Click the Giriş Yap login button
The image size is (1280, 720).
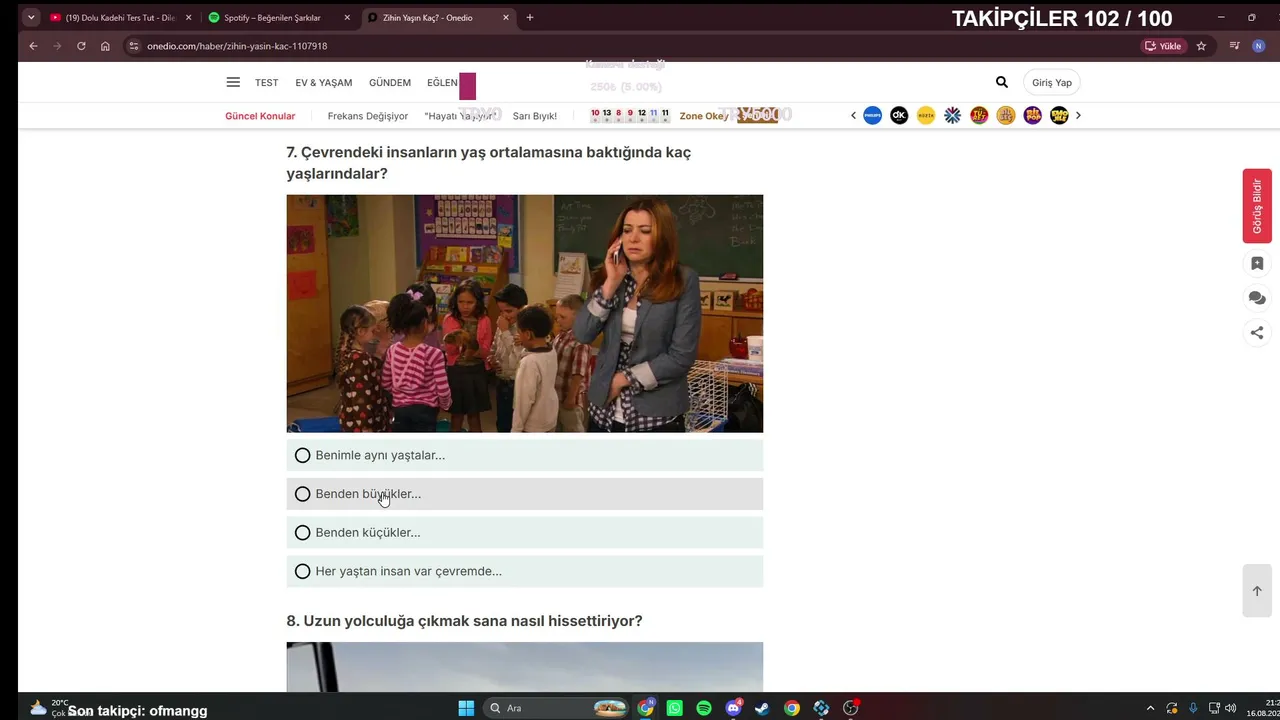click(x=1052, y=83)
